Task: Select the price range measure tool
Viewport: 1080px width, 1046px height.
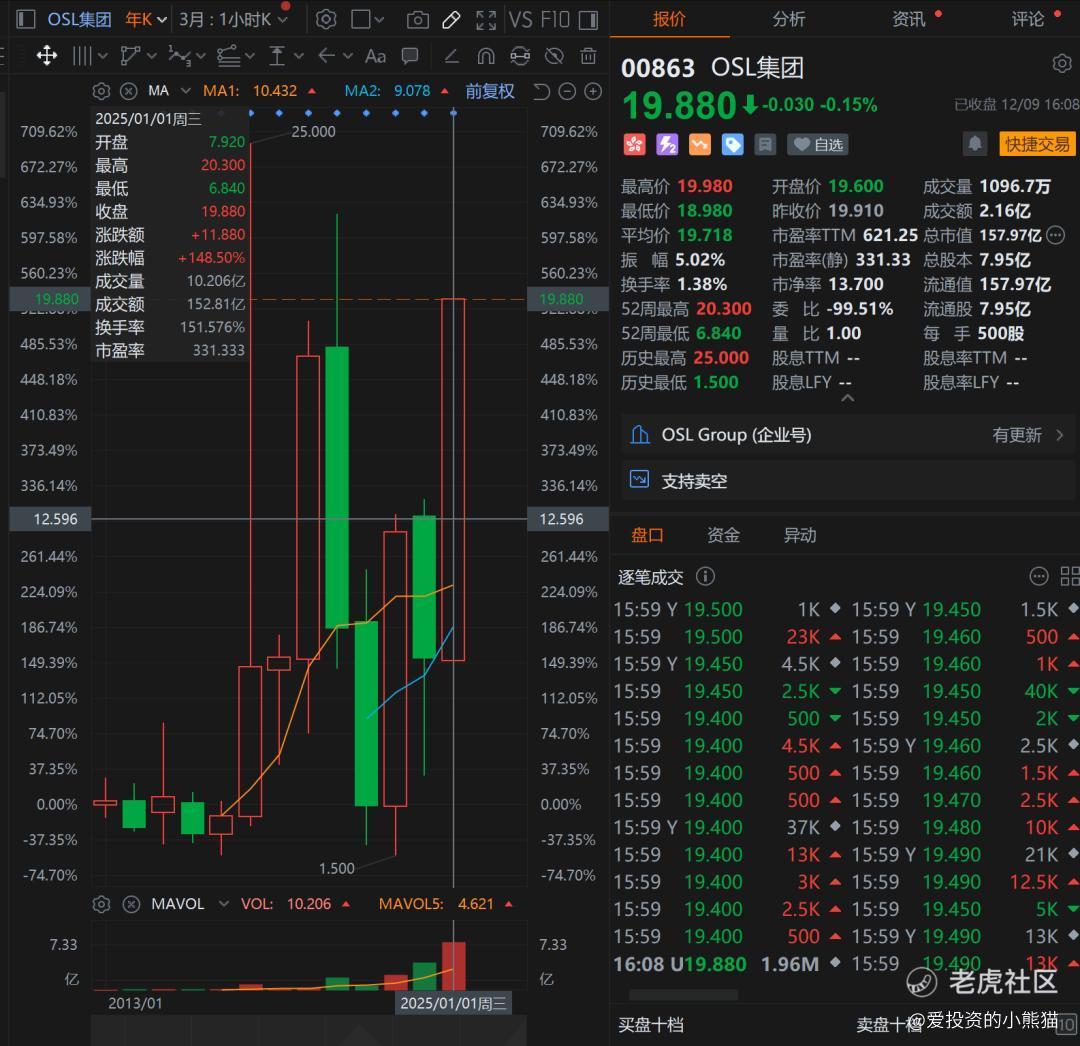Action: [277, 56]
